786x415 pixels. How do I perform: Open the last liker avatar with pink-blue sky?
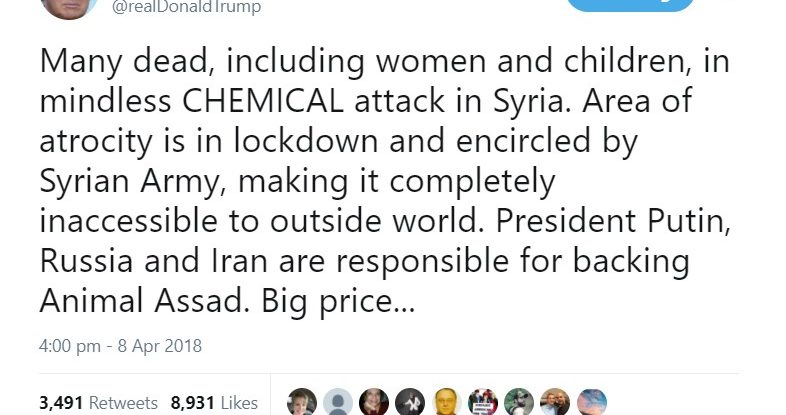(x=591, y=402)
